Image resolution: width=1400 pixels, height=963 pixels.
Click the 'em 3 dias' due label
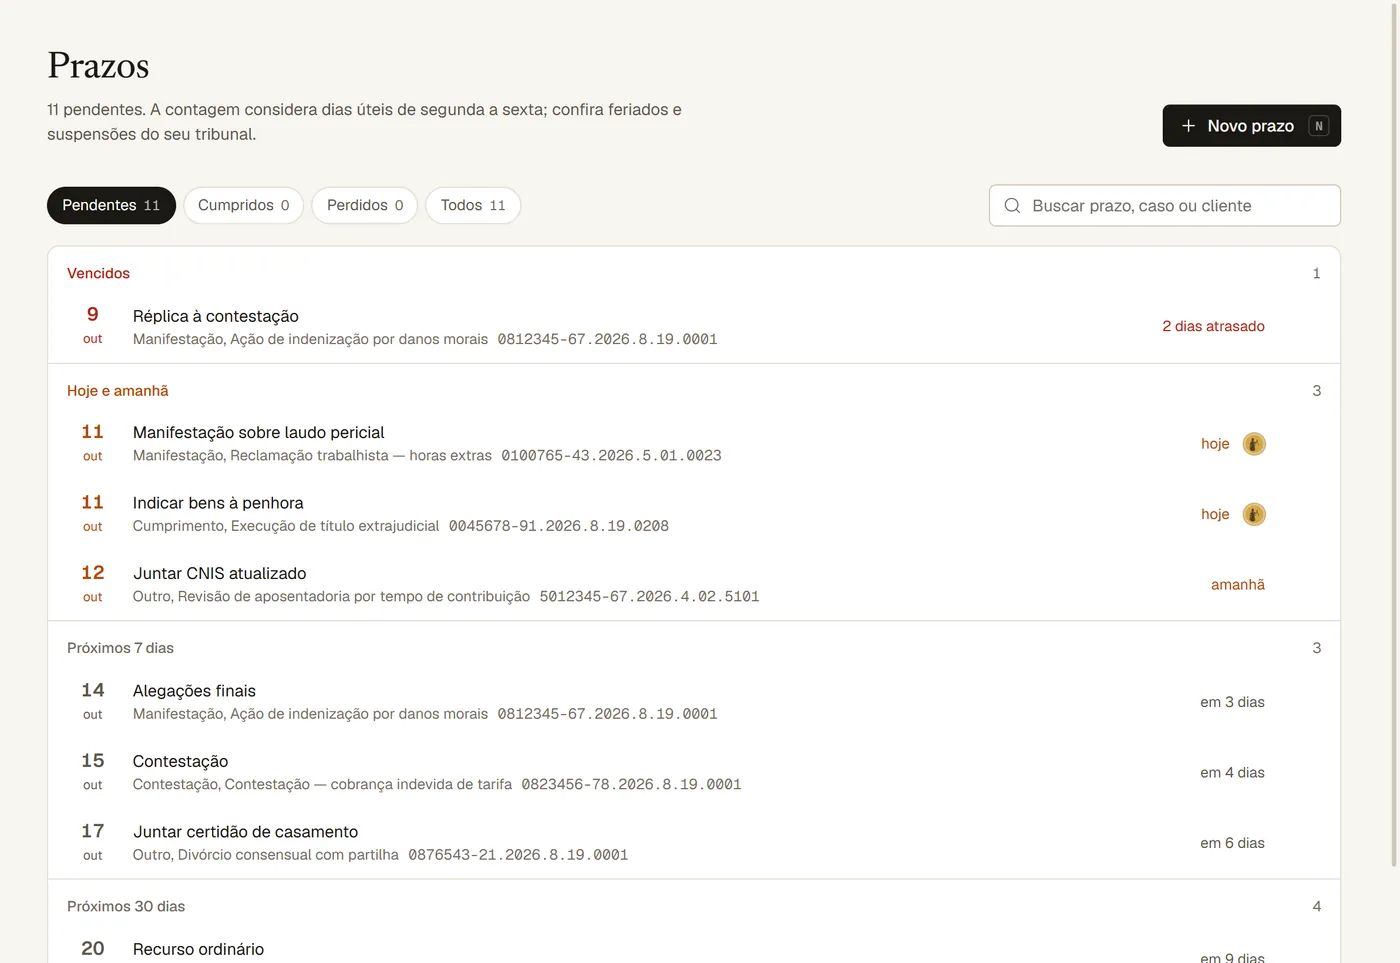(x=1232, y=702)
